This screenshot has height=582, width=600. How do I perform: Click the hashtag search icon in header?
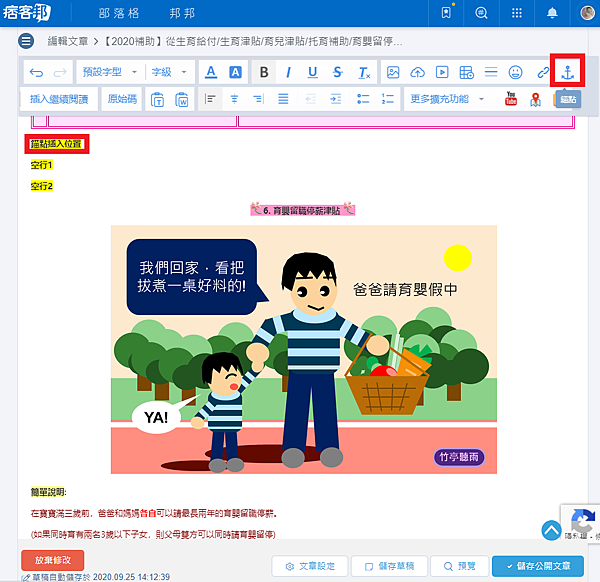coord(481,13)
